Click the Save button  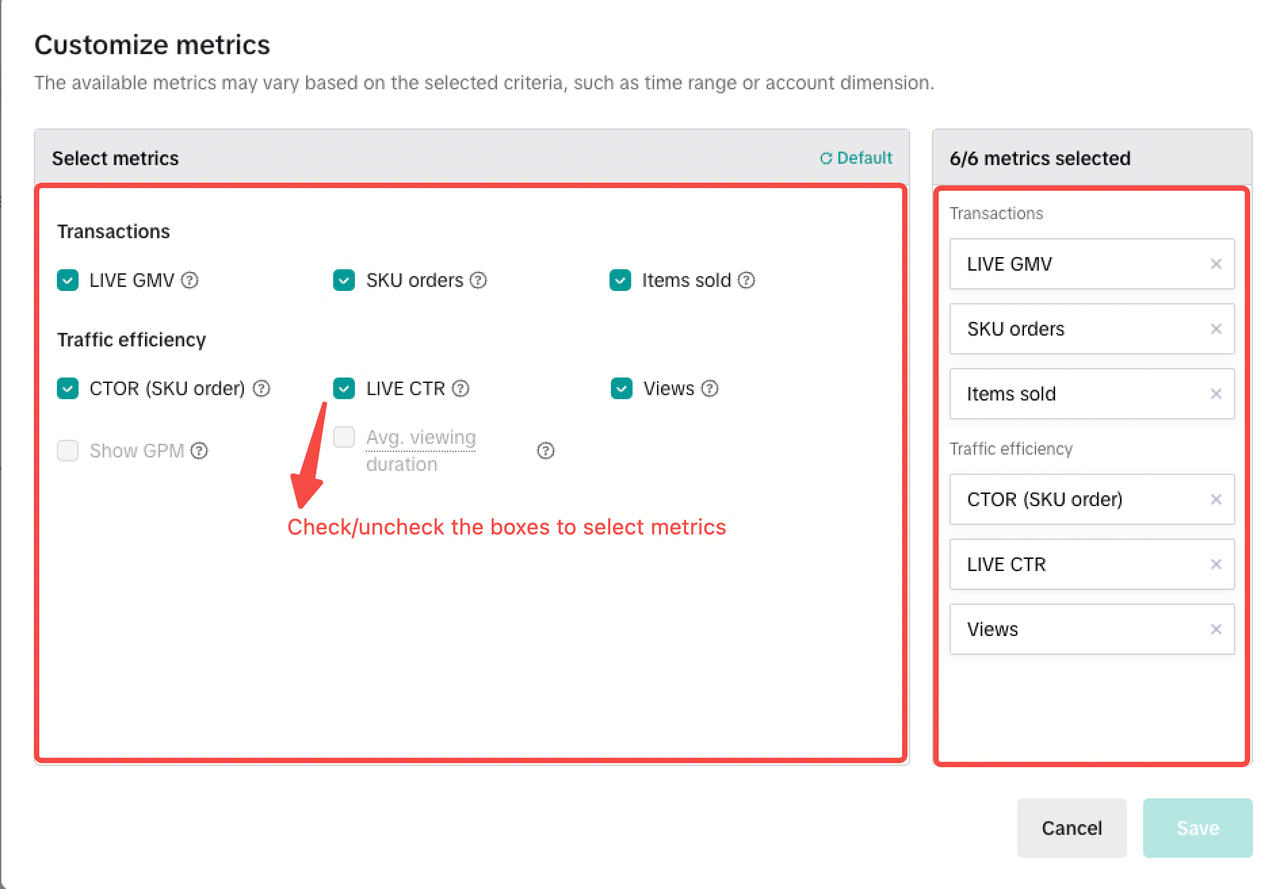coord(1197,828)
